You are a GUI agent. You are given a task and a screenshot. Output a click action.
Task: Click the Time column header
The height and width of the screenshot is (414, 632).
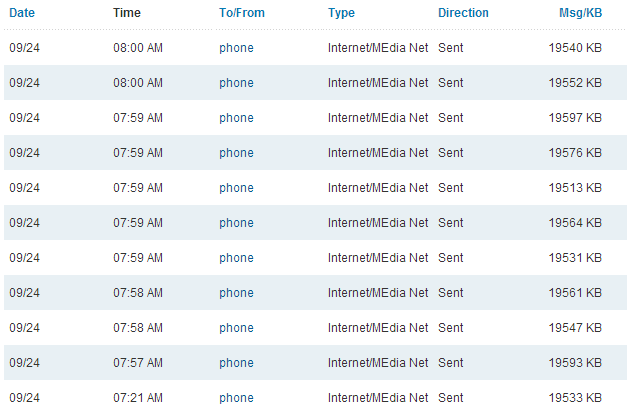(x=127, y=13)
